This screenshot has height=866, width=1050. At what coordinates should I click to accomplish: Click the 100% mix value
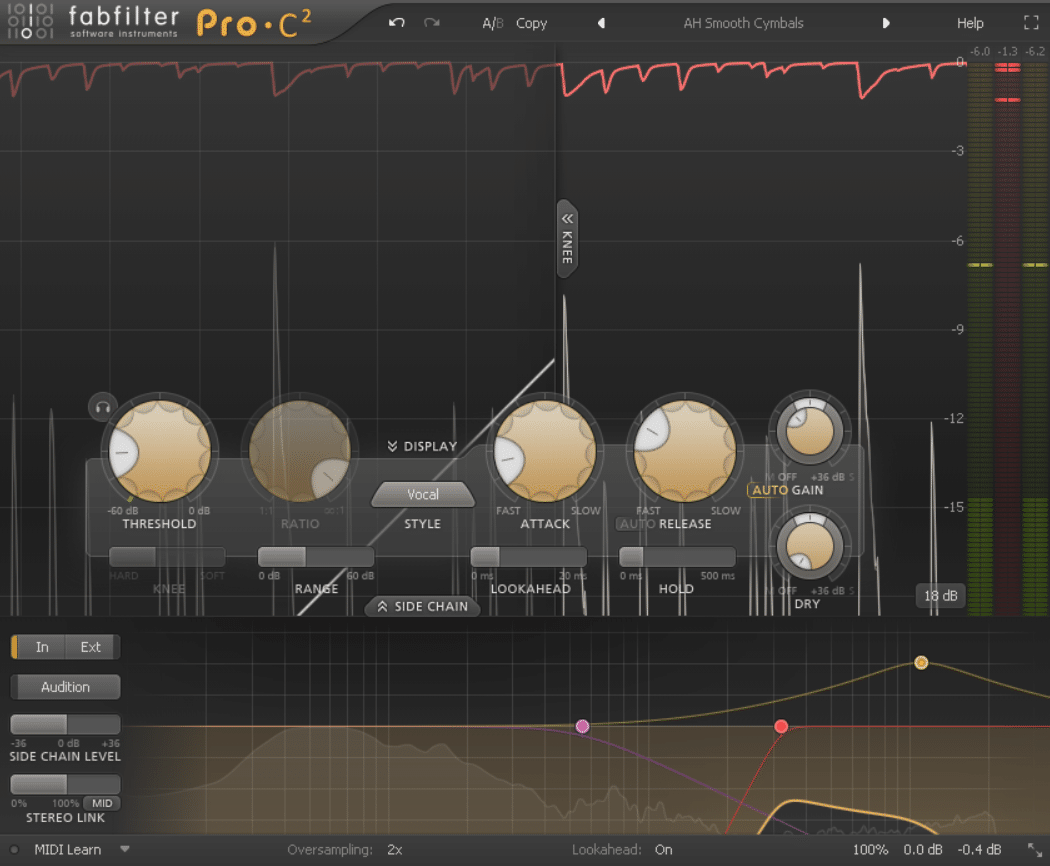(x=870, y=850)
